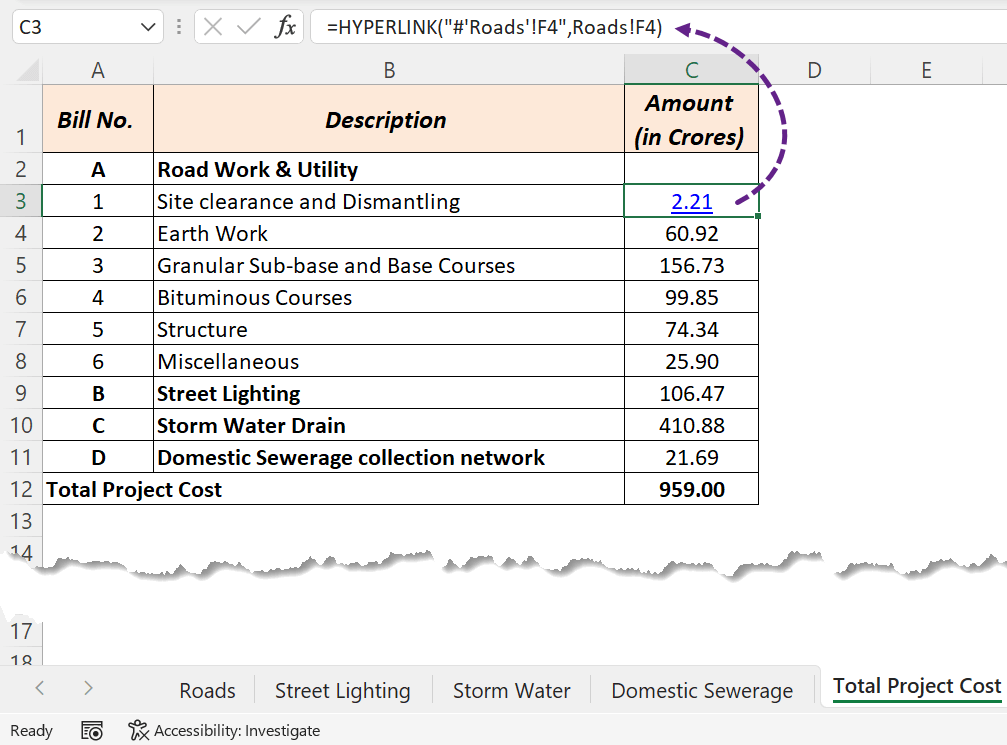Select row 17 header

click(21, 631)
